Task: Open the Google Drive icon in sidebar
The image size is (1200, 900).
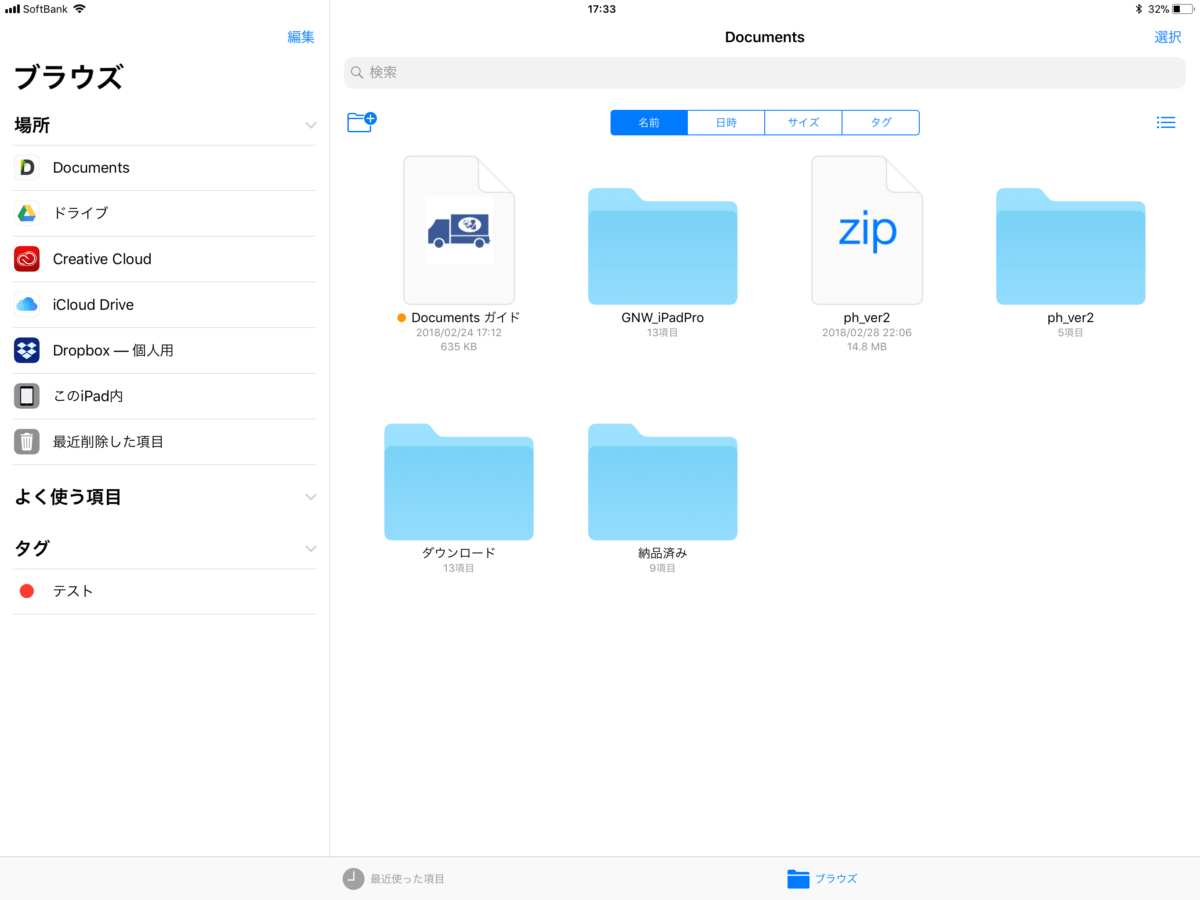Action: (27, 213)
